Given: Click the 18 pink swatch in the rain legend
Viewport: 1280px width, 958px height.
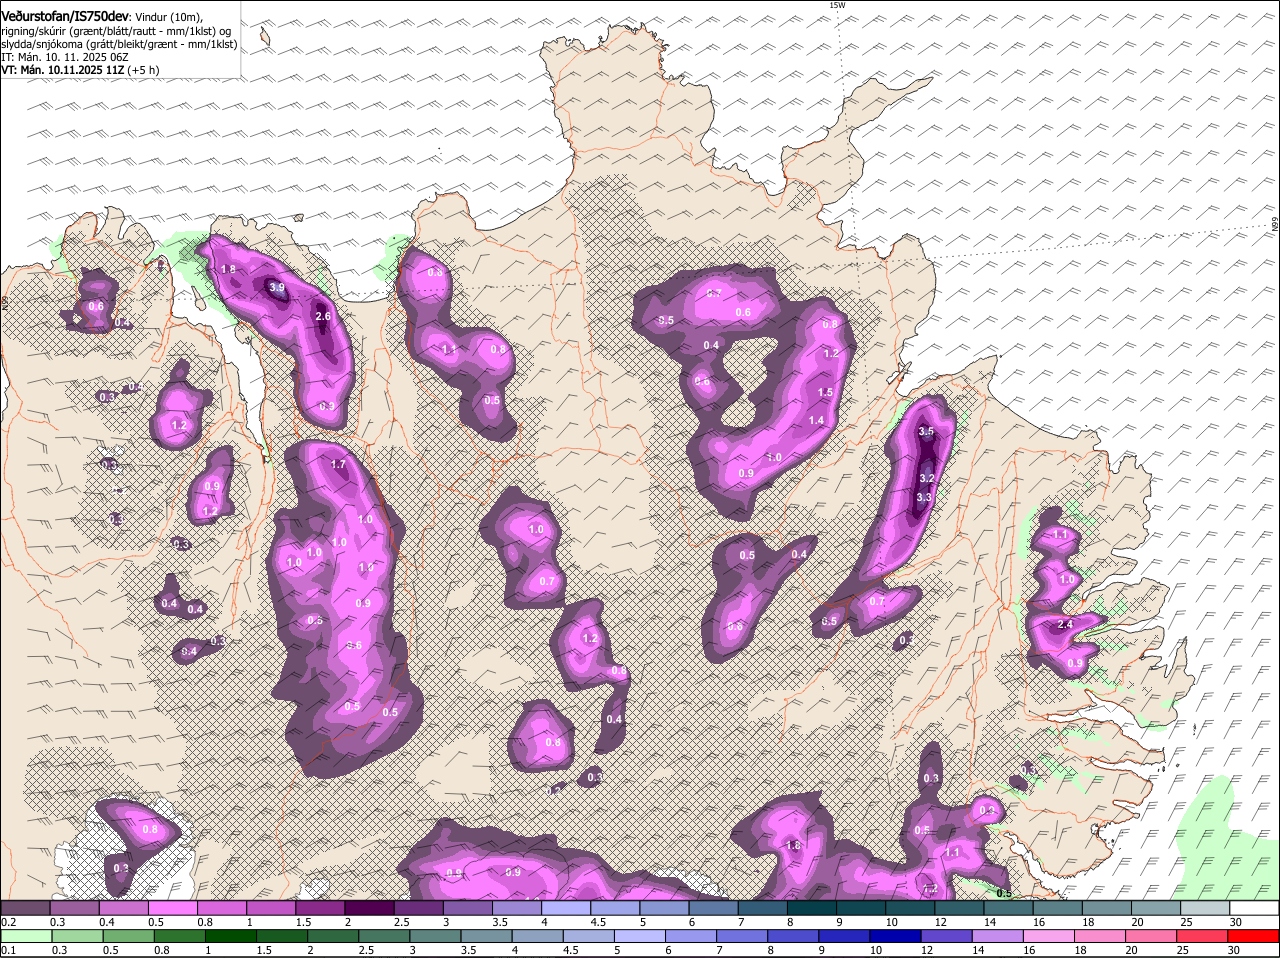Looking at the screenshot, I should coord(1098,936).
